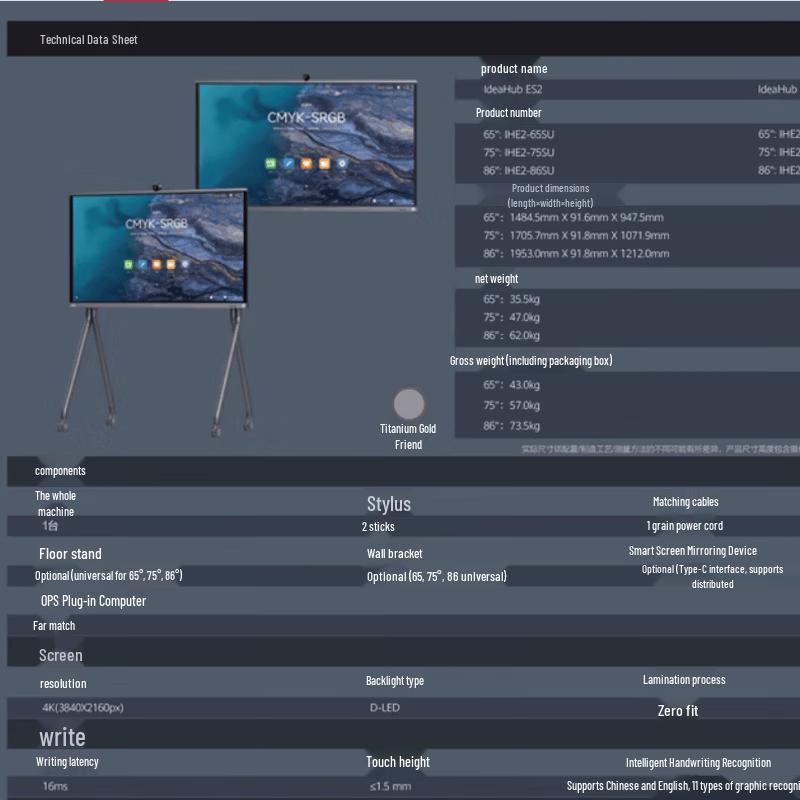Select the IdeaHub ES2 product name
This screenshot has width=800, height=800.
[x=513, y=89]
